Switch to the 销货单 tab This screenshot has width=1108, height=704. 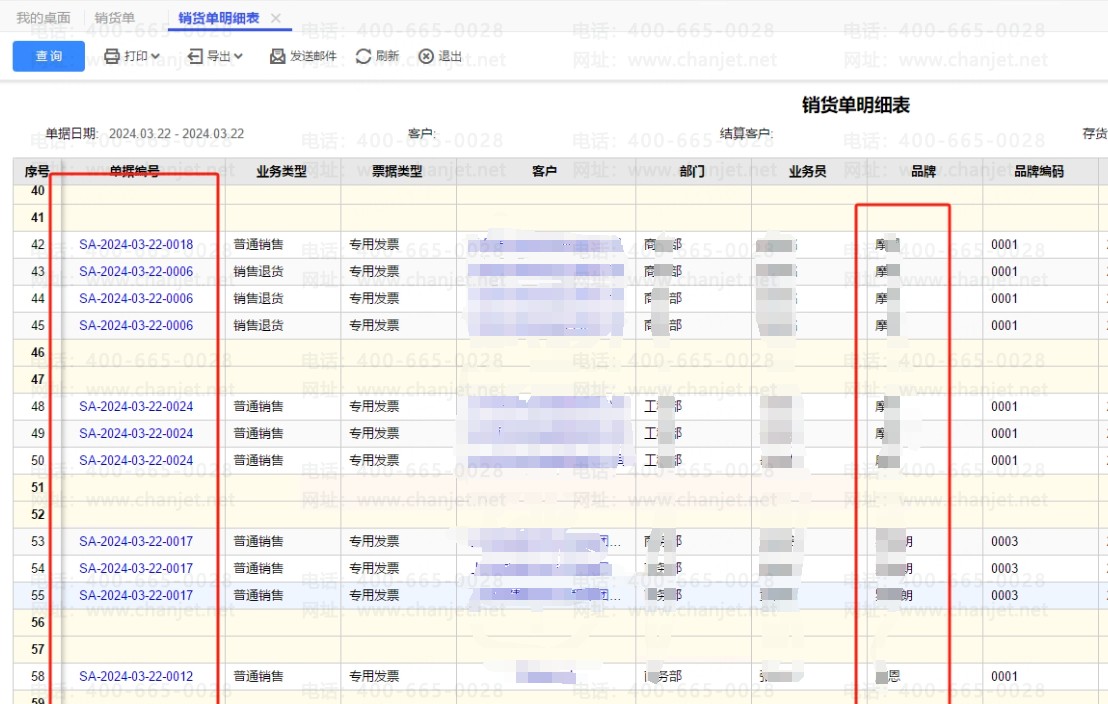114,18
